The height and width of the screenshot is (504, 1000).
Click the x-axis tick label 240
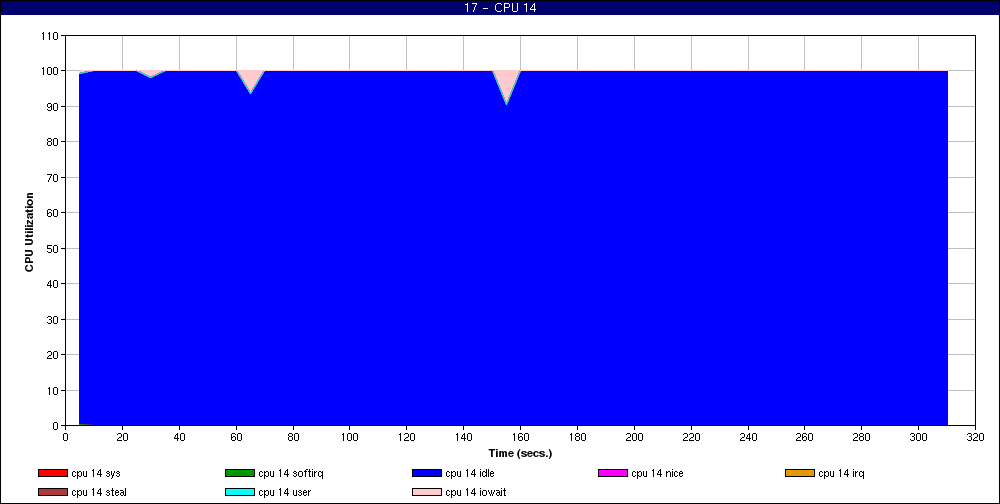(x=748, y=438)
